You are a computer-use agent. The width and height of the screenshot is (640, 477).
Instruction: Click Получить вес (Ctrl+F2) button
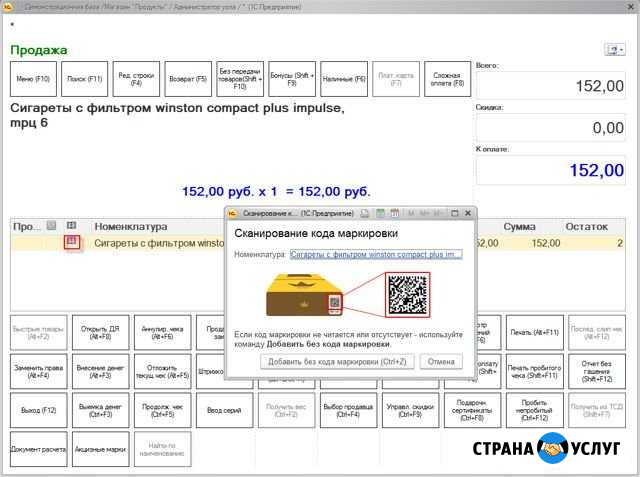tap(287, 410)
